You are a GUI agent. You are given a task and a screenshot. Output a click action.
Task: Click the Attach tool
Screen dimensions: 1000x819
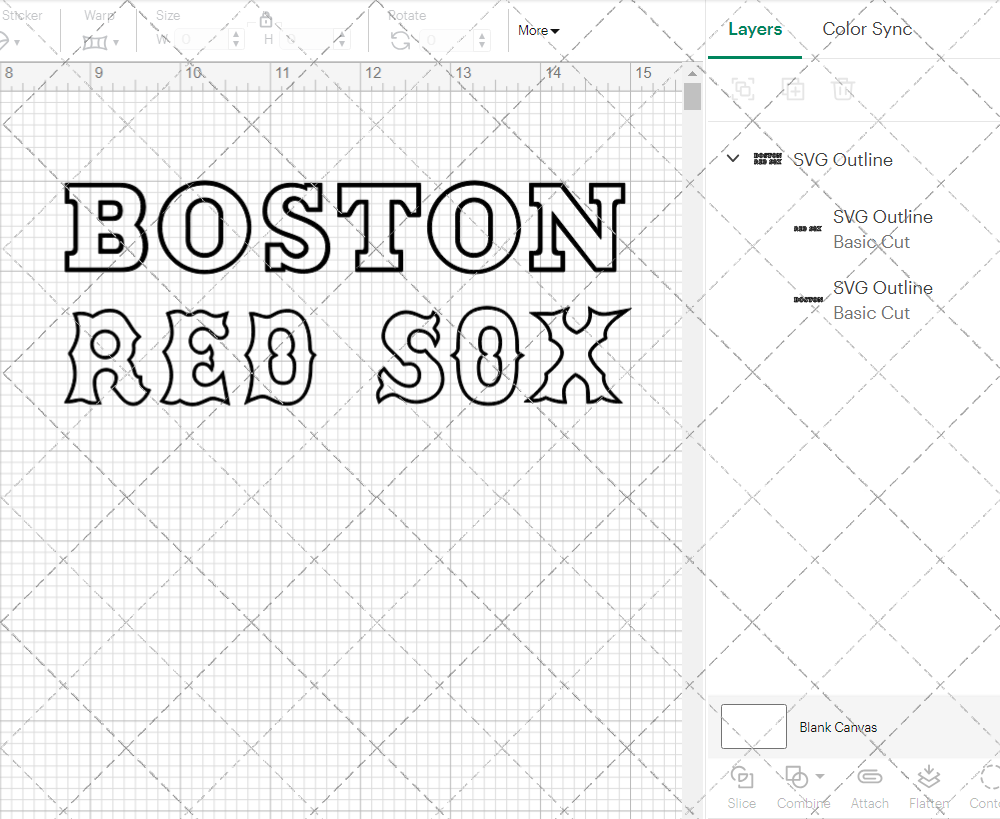(869, 788)
